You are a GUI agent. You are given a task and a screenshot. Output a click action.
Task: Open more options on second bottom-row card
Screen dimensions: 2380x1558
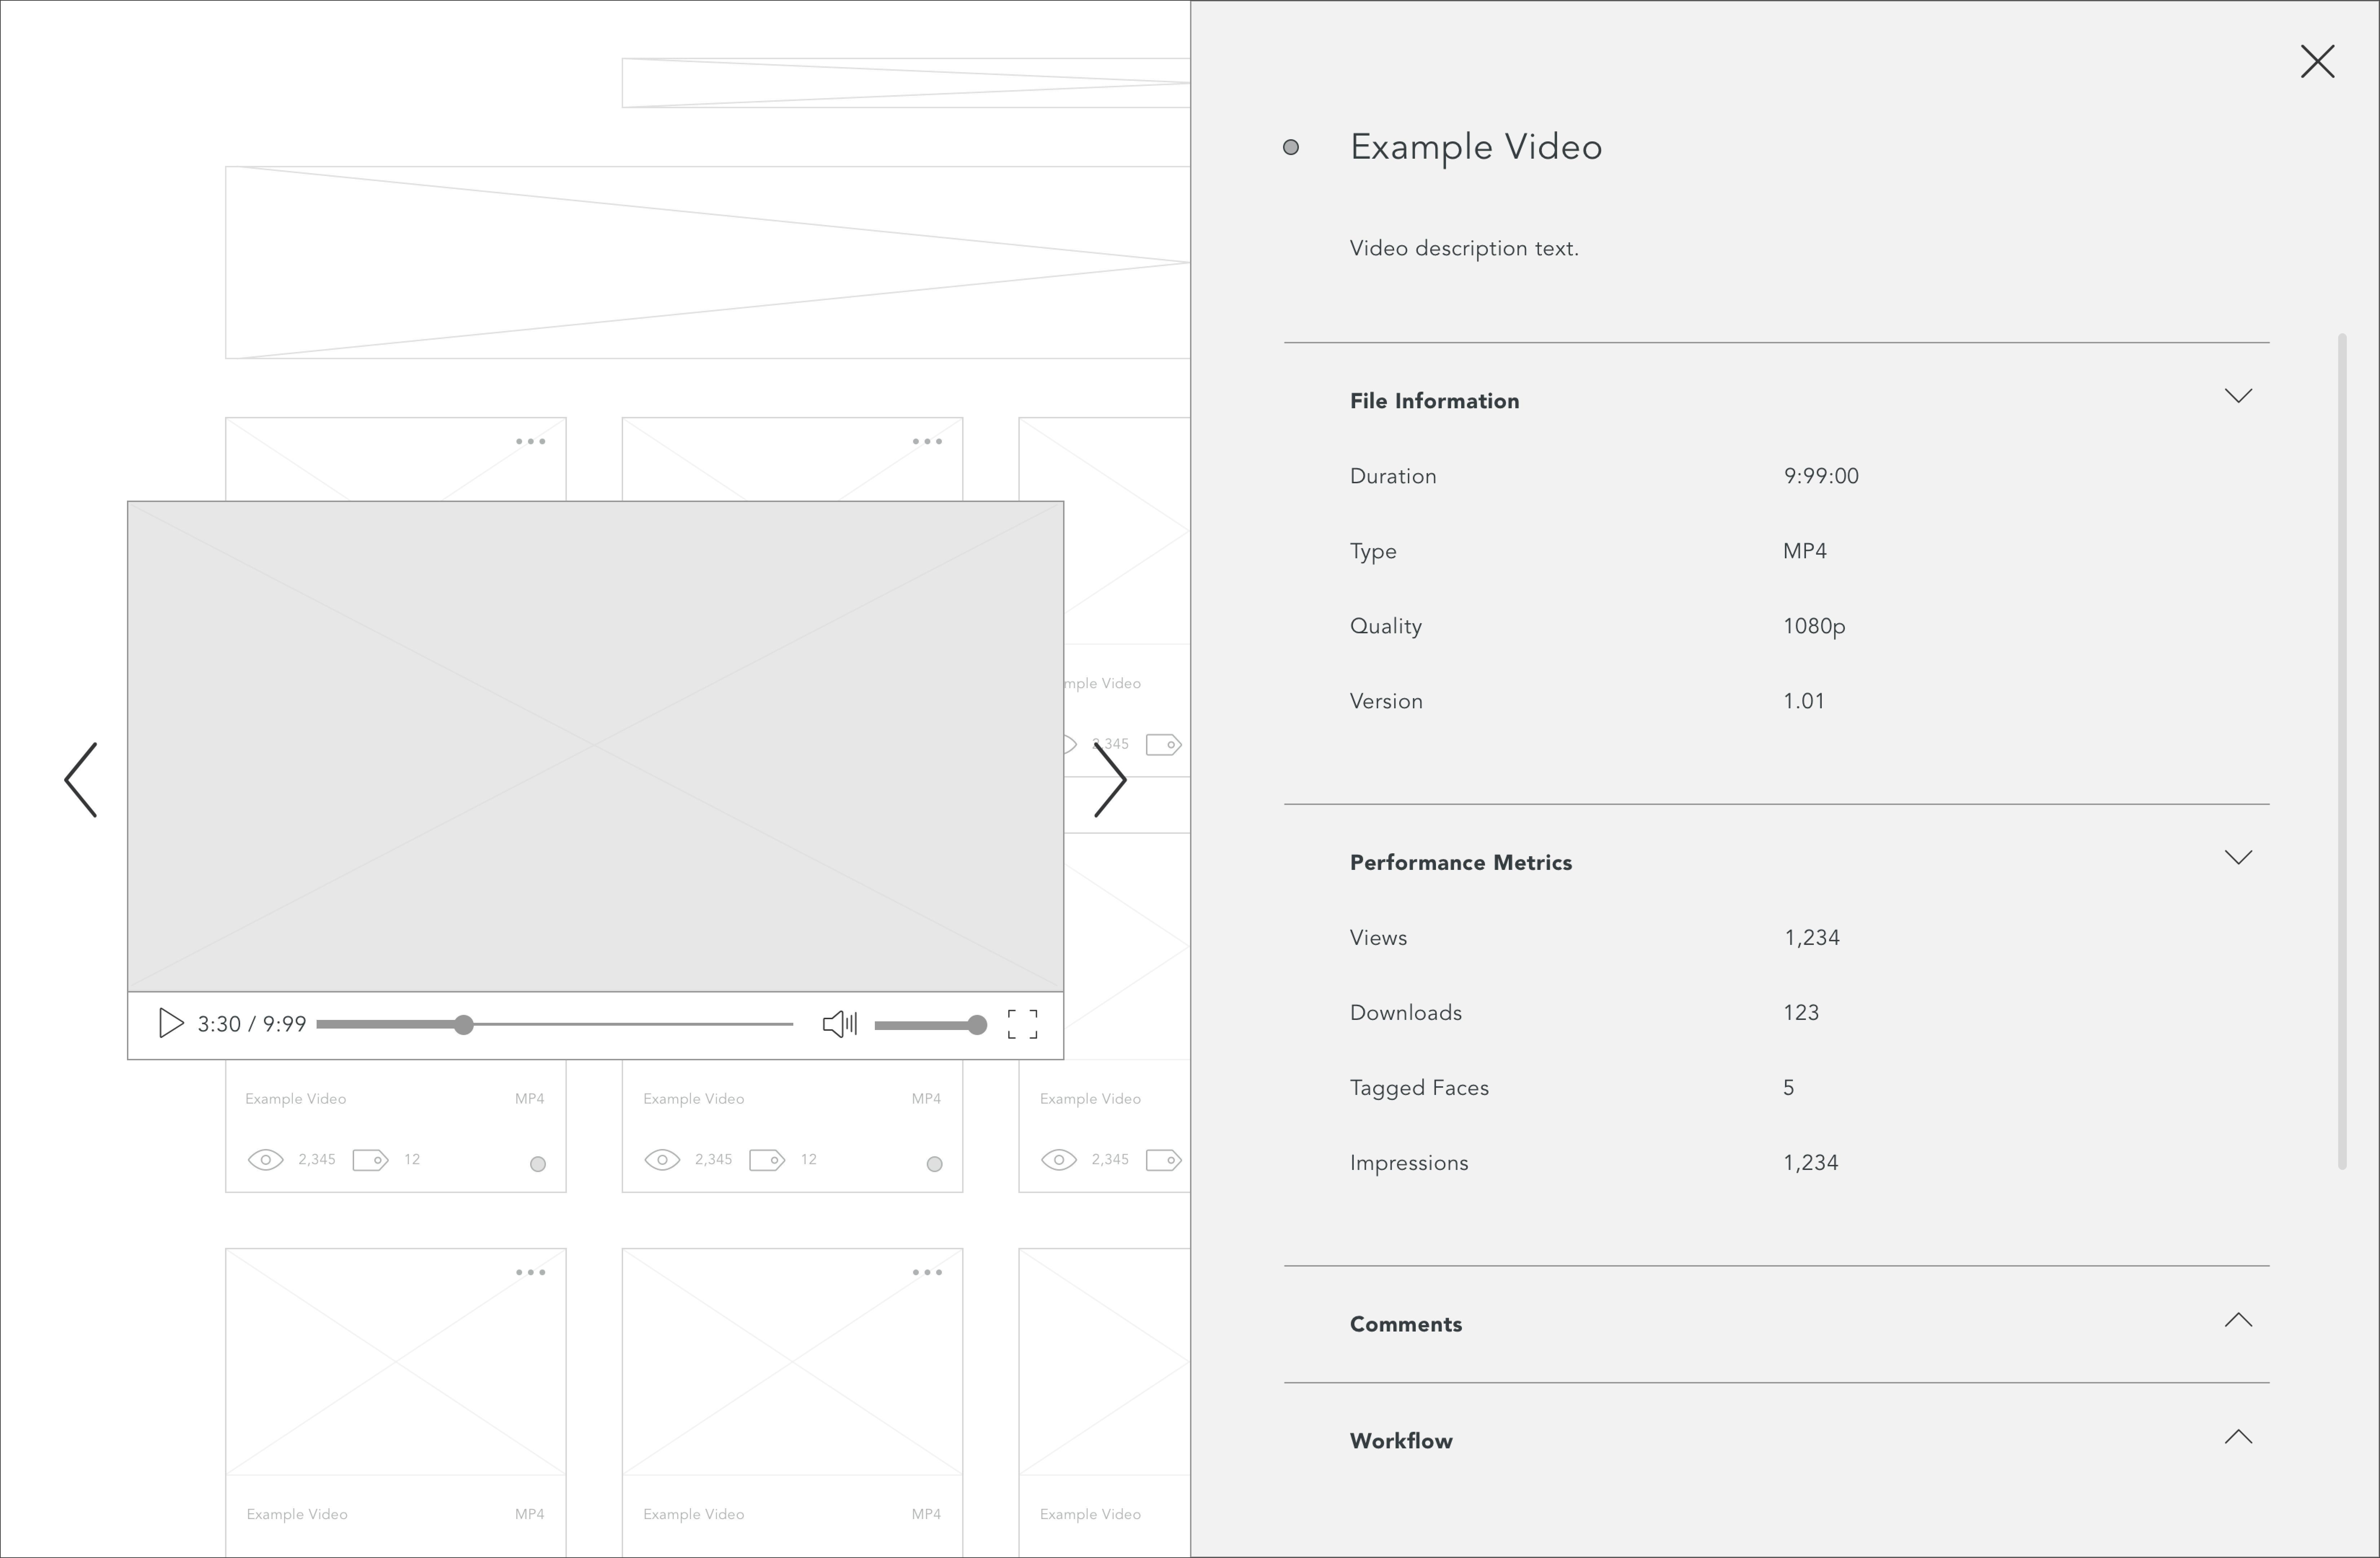(927, 1272)
